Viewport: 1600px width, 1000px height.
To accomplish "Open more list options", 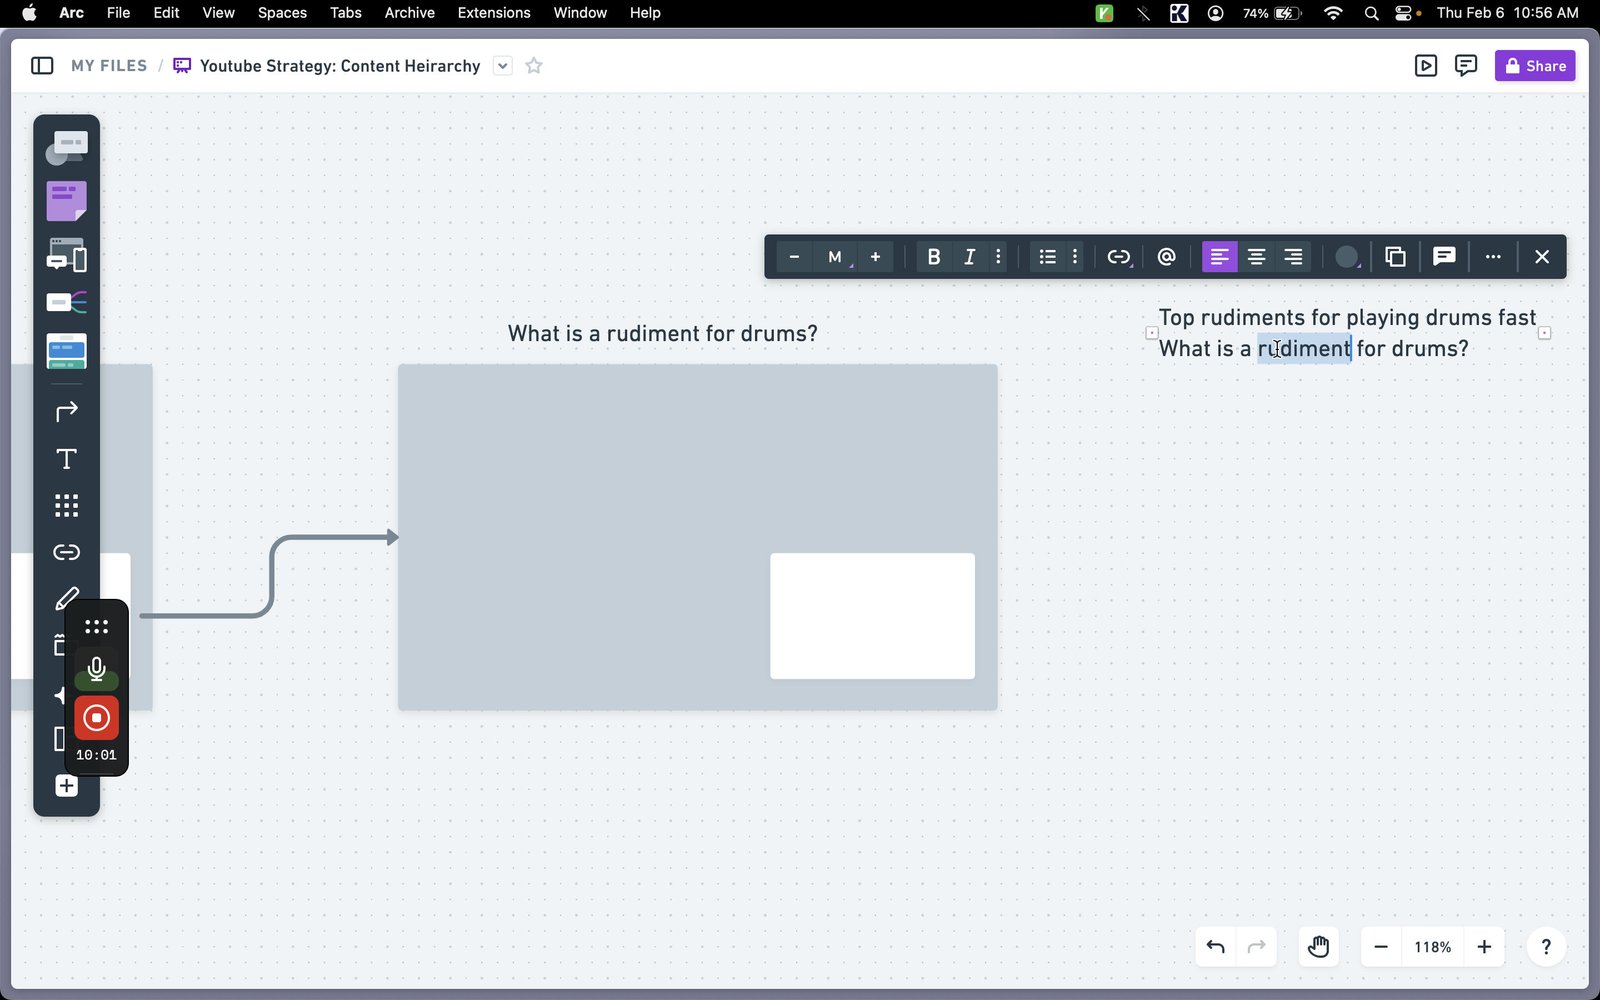I will pyautogui.click(x=1075, y=257).
